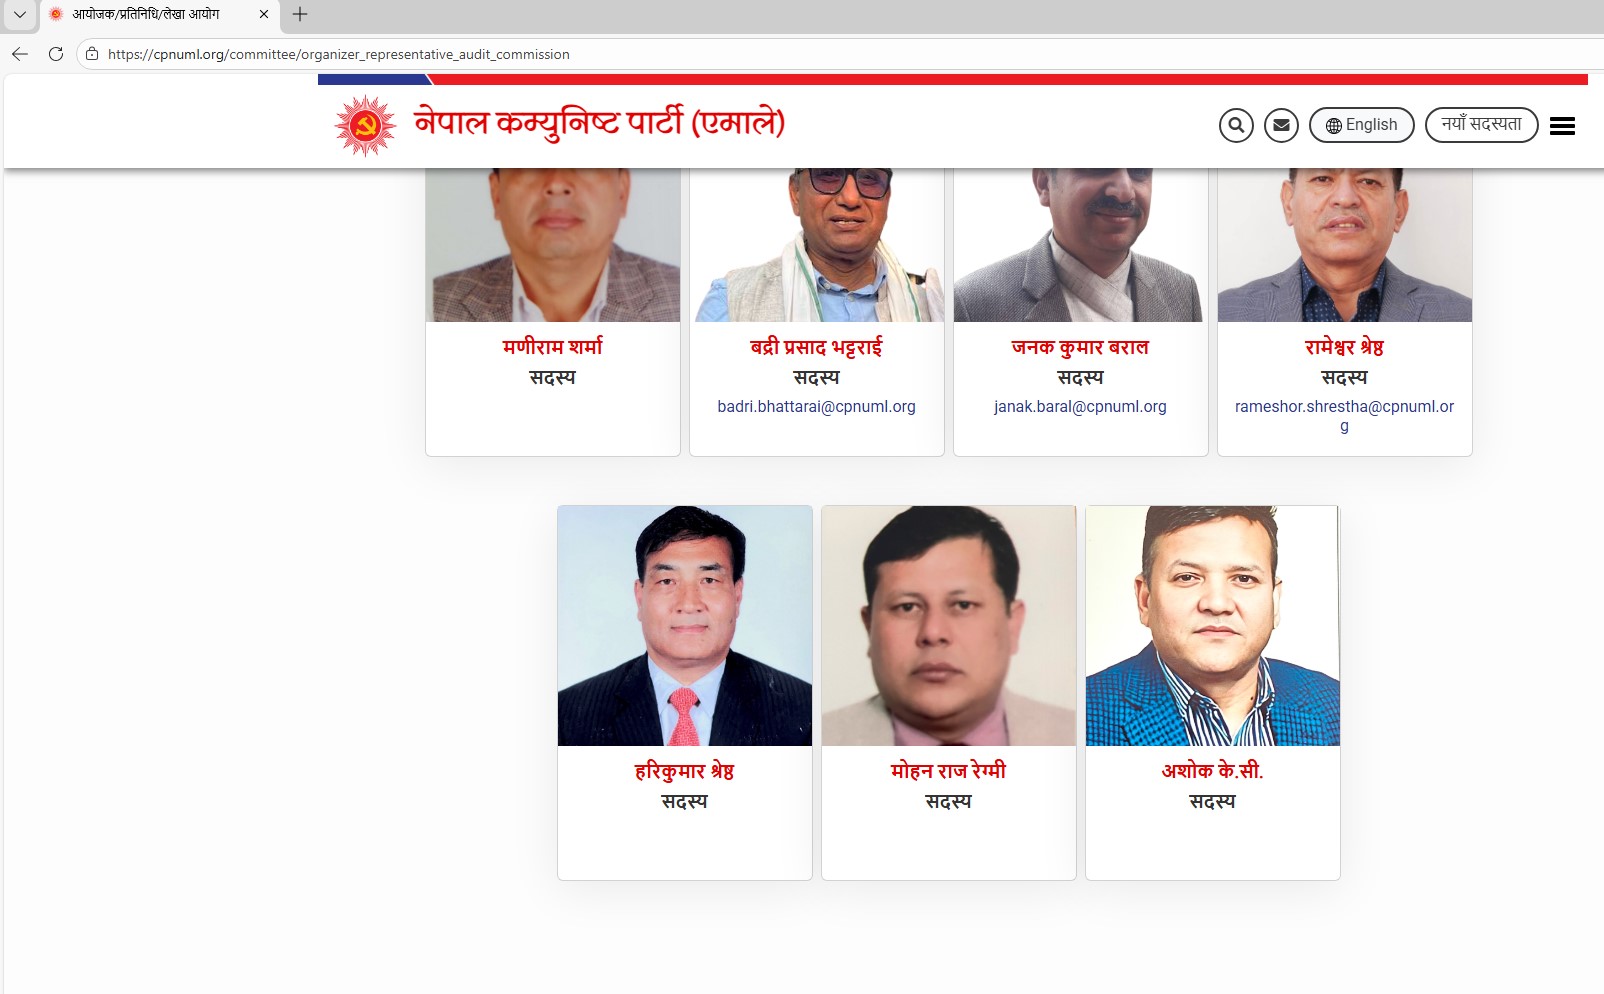
Task: Close the current browser tab
Action: pos(264,14)
